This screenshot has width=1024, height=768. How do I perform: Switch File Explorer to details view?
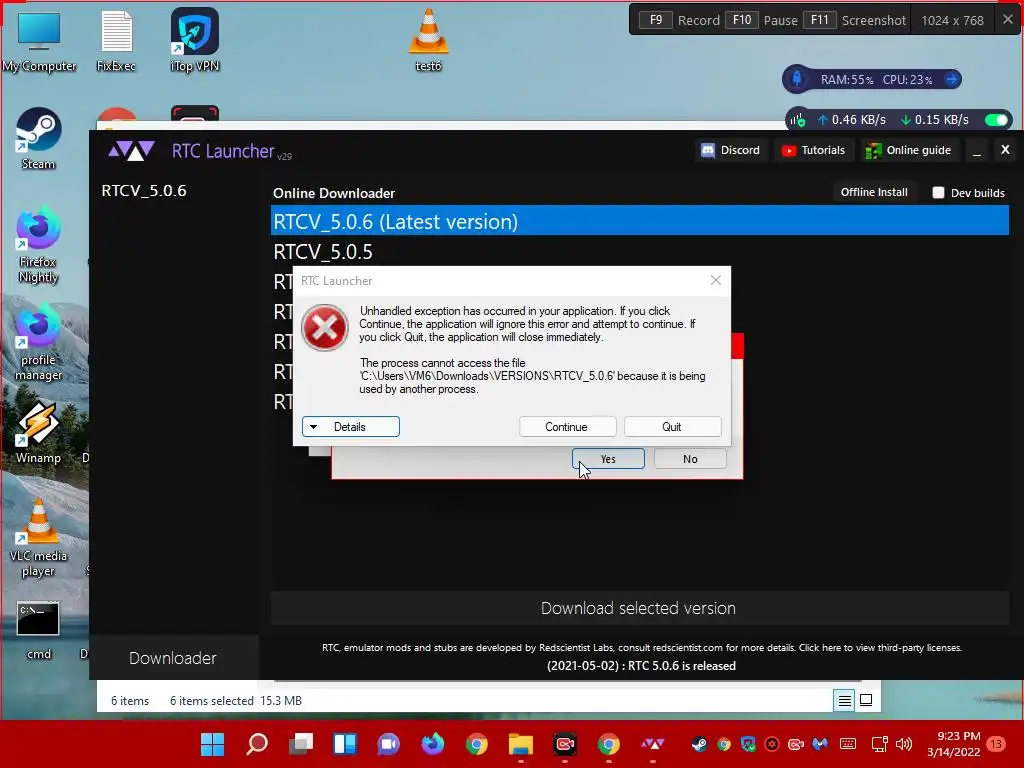[844, 701]
